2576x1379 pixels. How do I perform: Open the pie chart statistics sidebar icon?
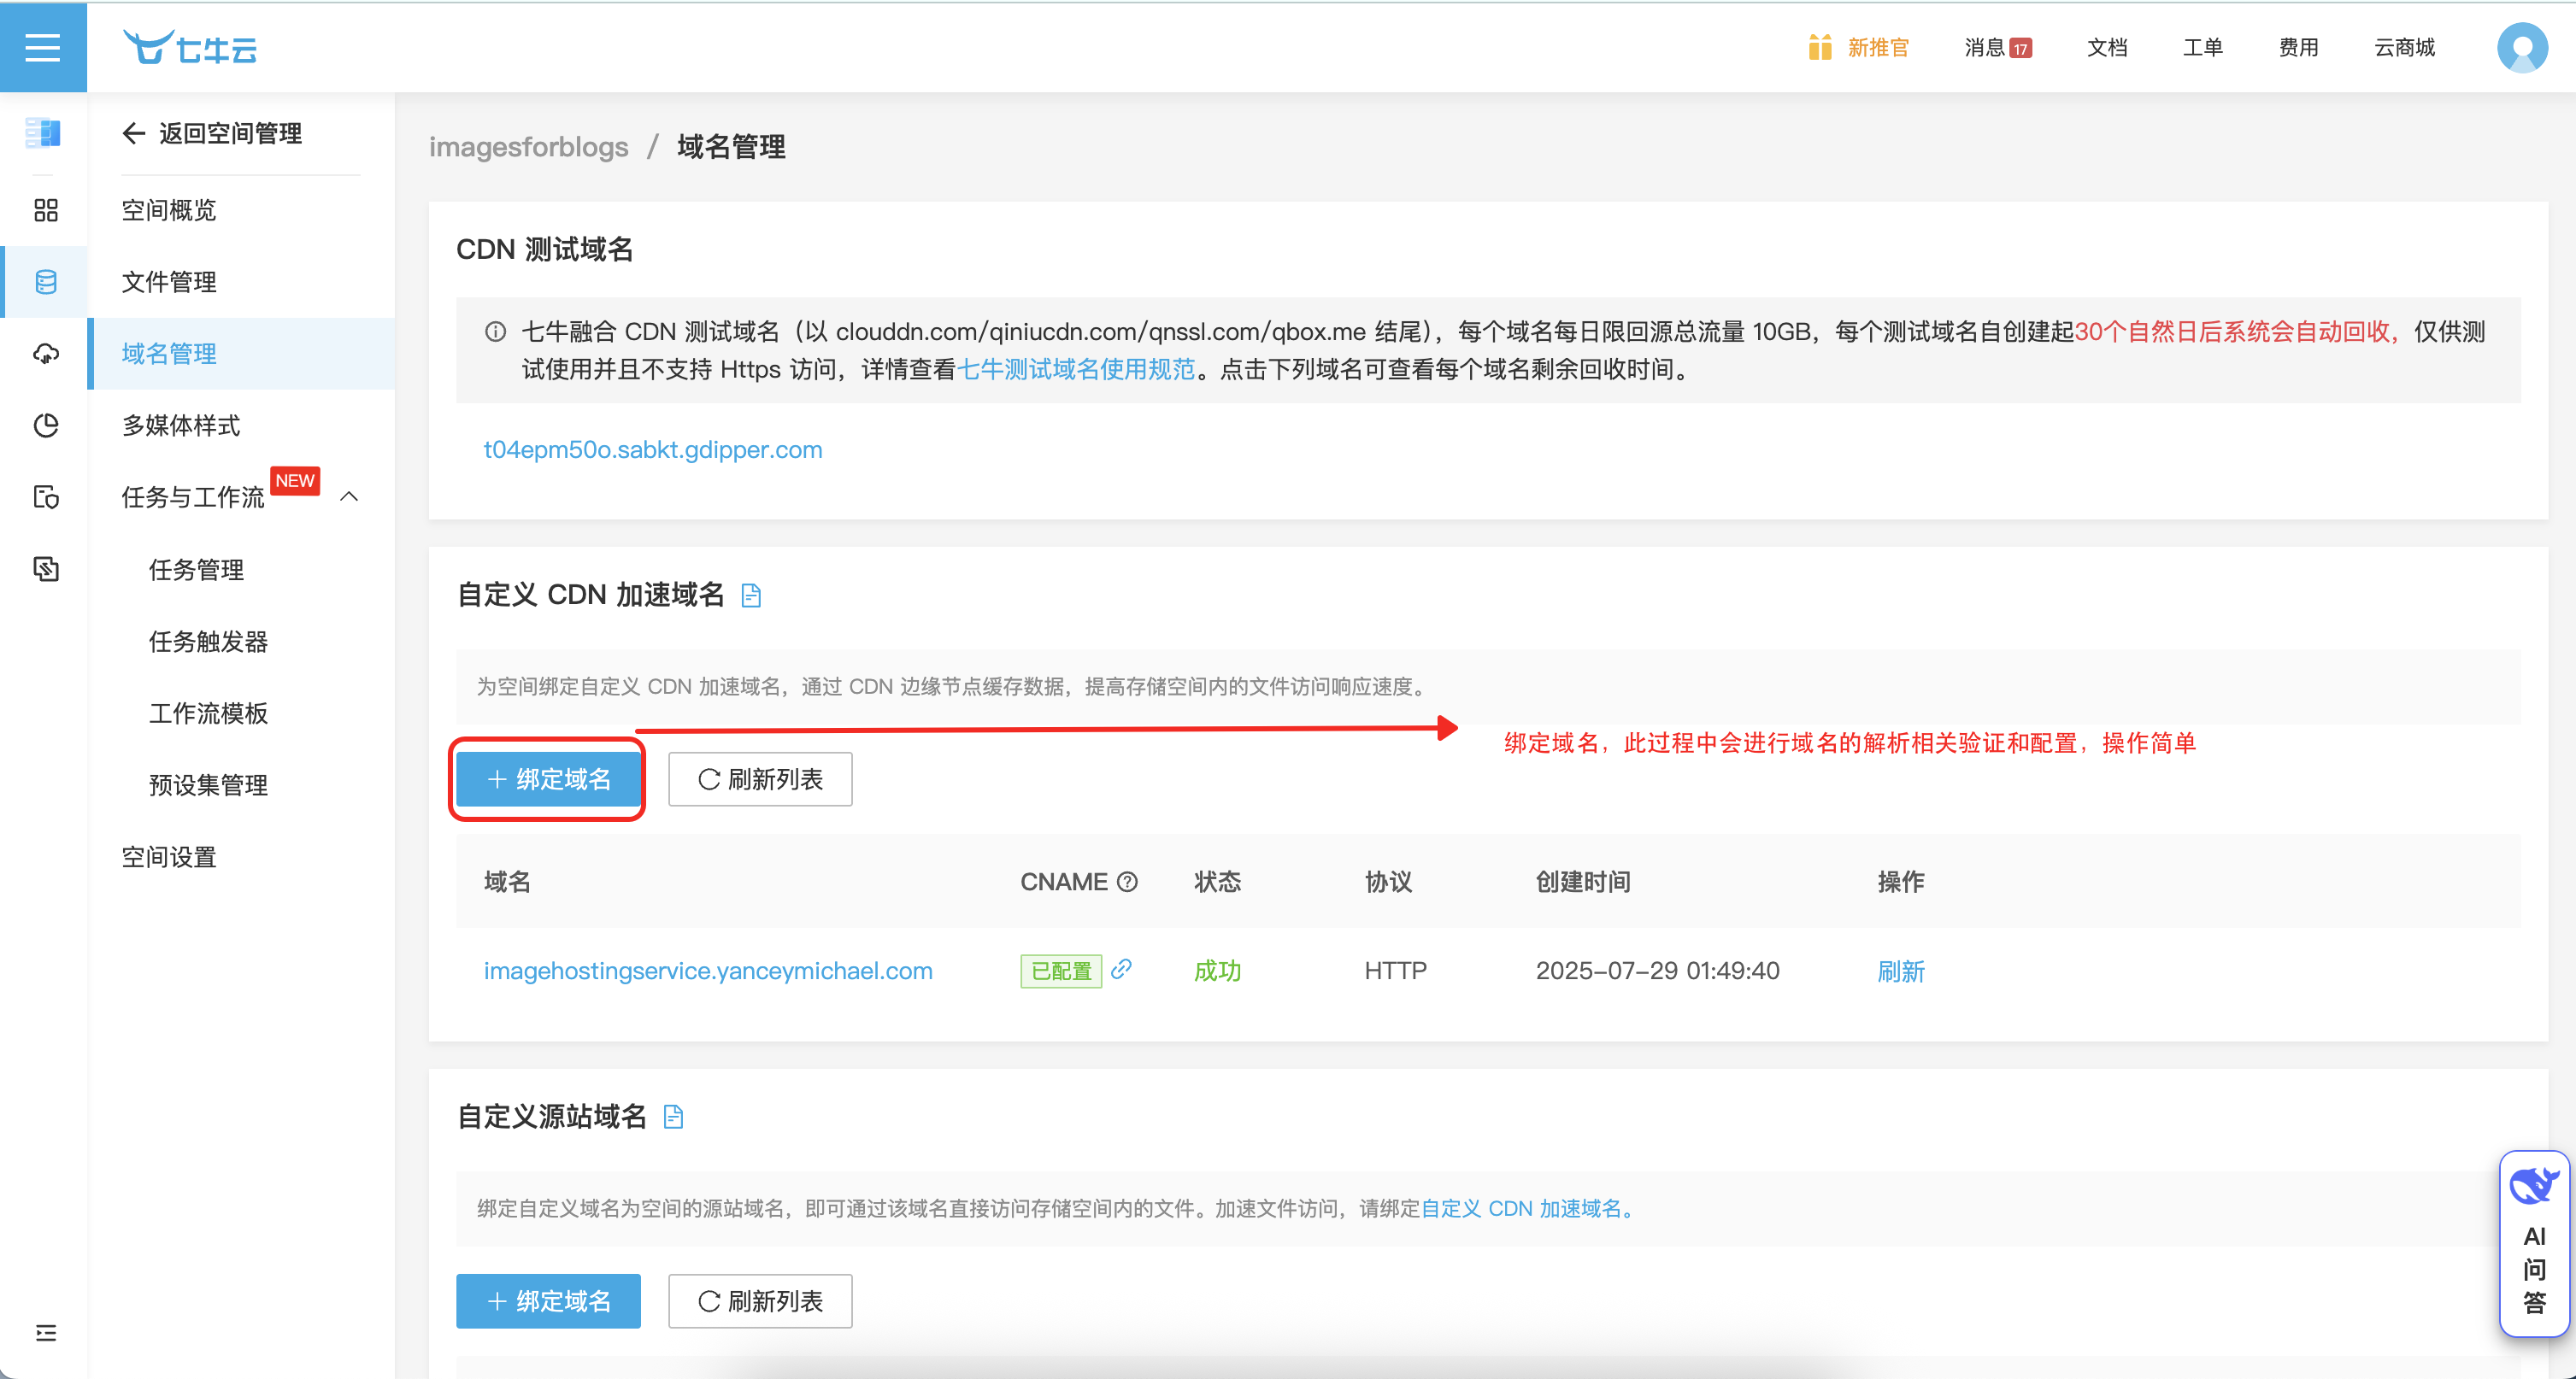[x=46, y=425]
